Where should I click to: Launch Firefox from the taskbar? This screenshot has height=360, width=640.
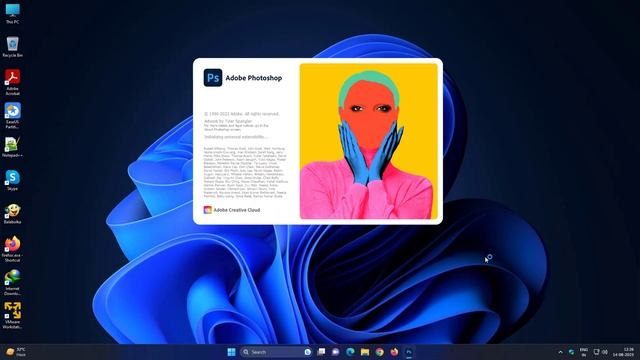pos(394,352)
